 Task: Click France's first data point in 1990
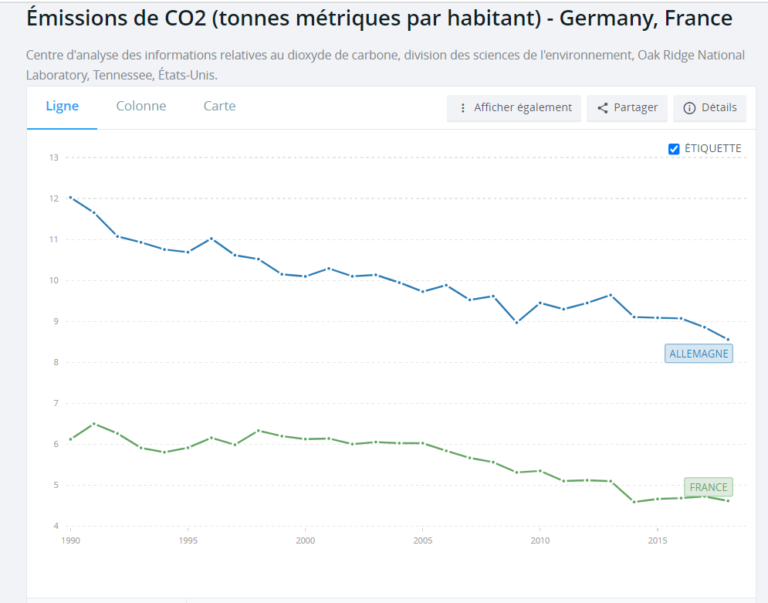coord(70,439)
